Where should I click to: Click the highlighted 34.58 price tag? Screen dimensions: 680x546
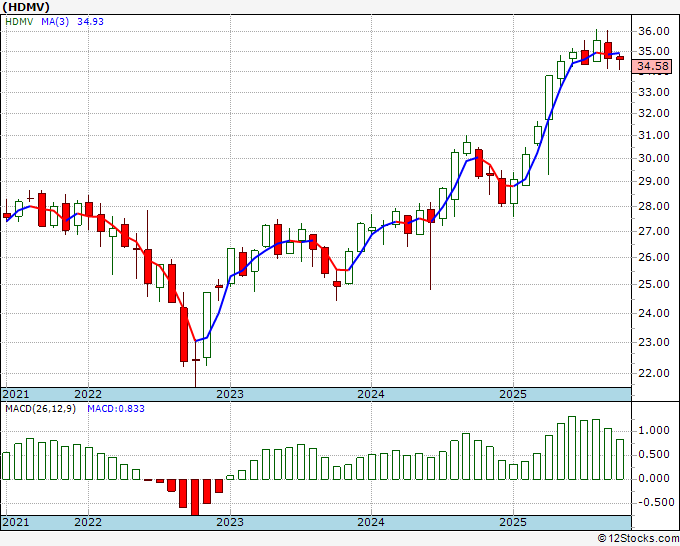coord(654,66)
